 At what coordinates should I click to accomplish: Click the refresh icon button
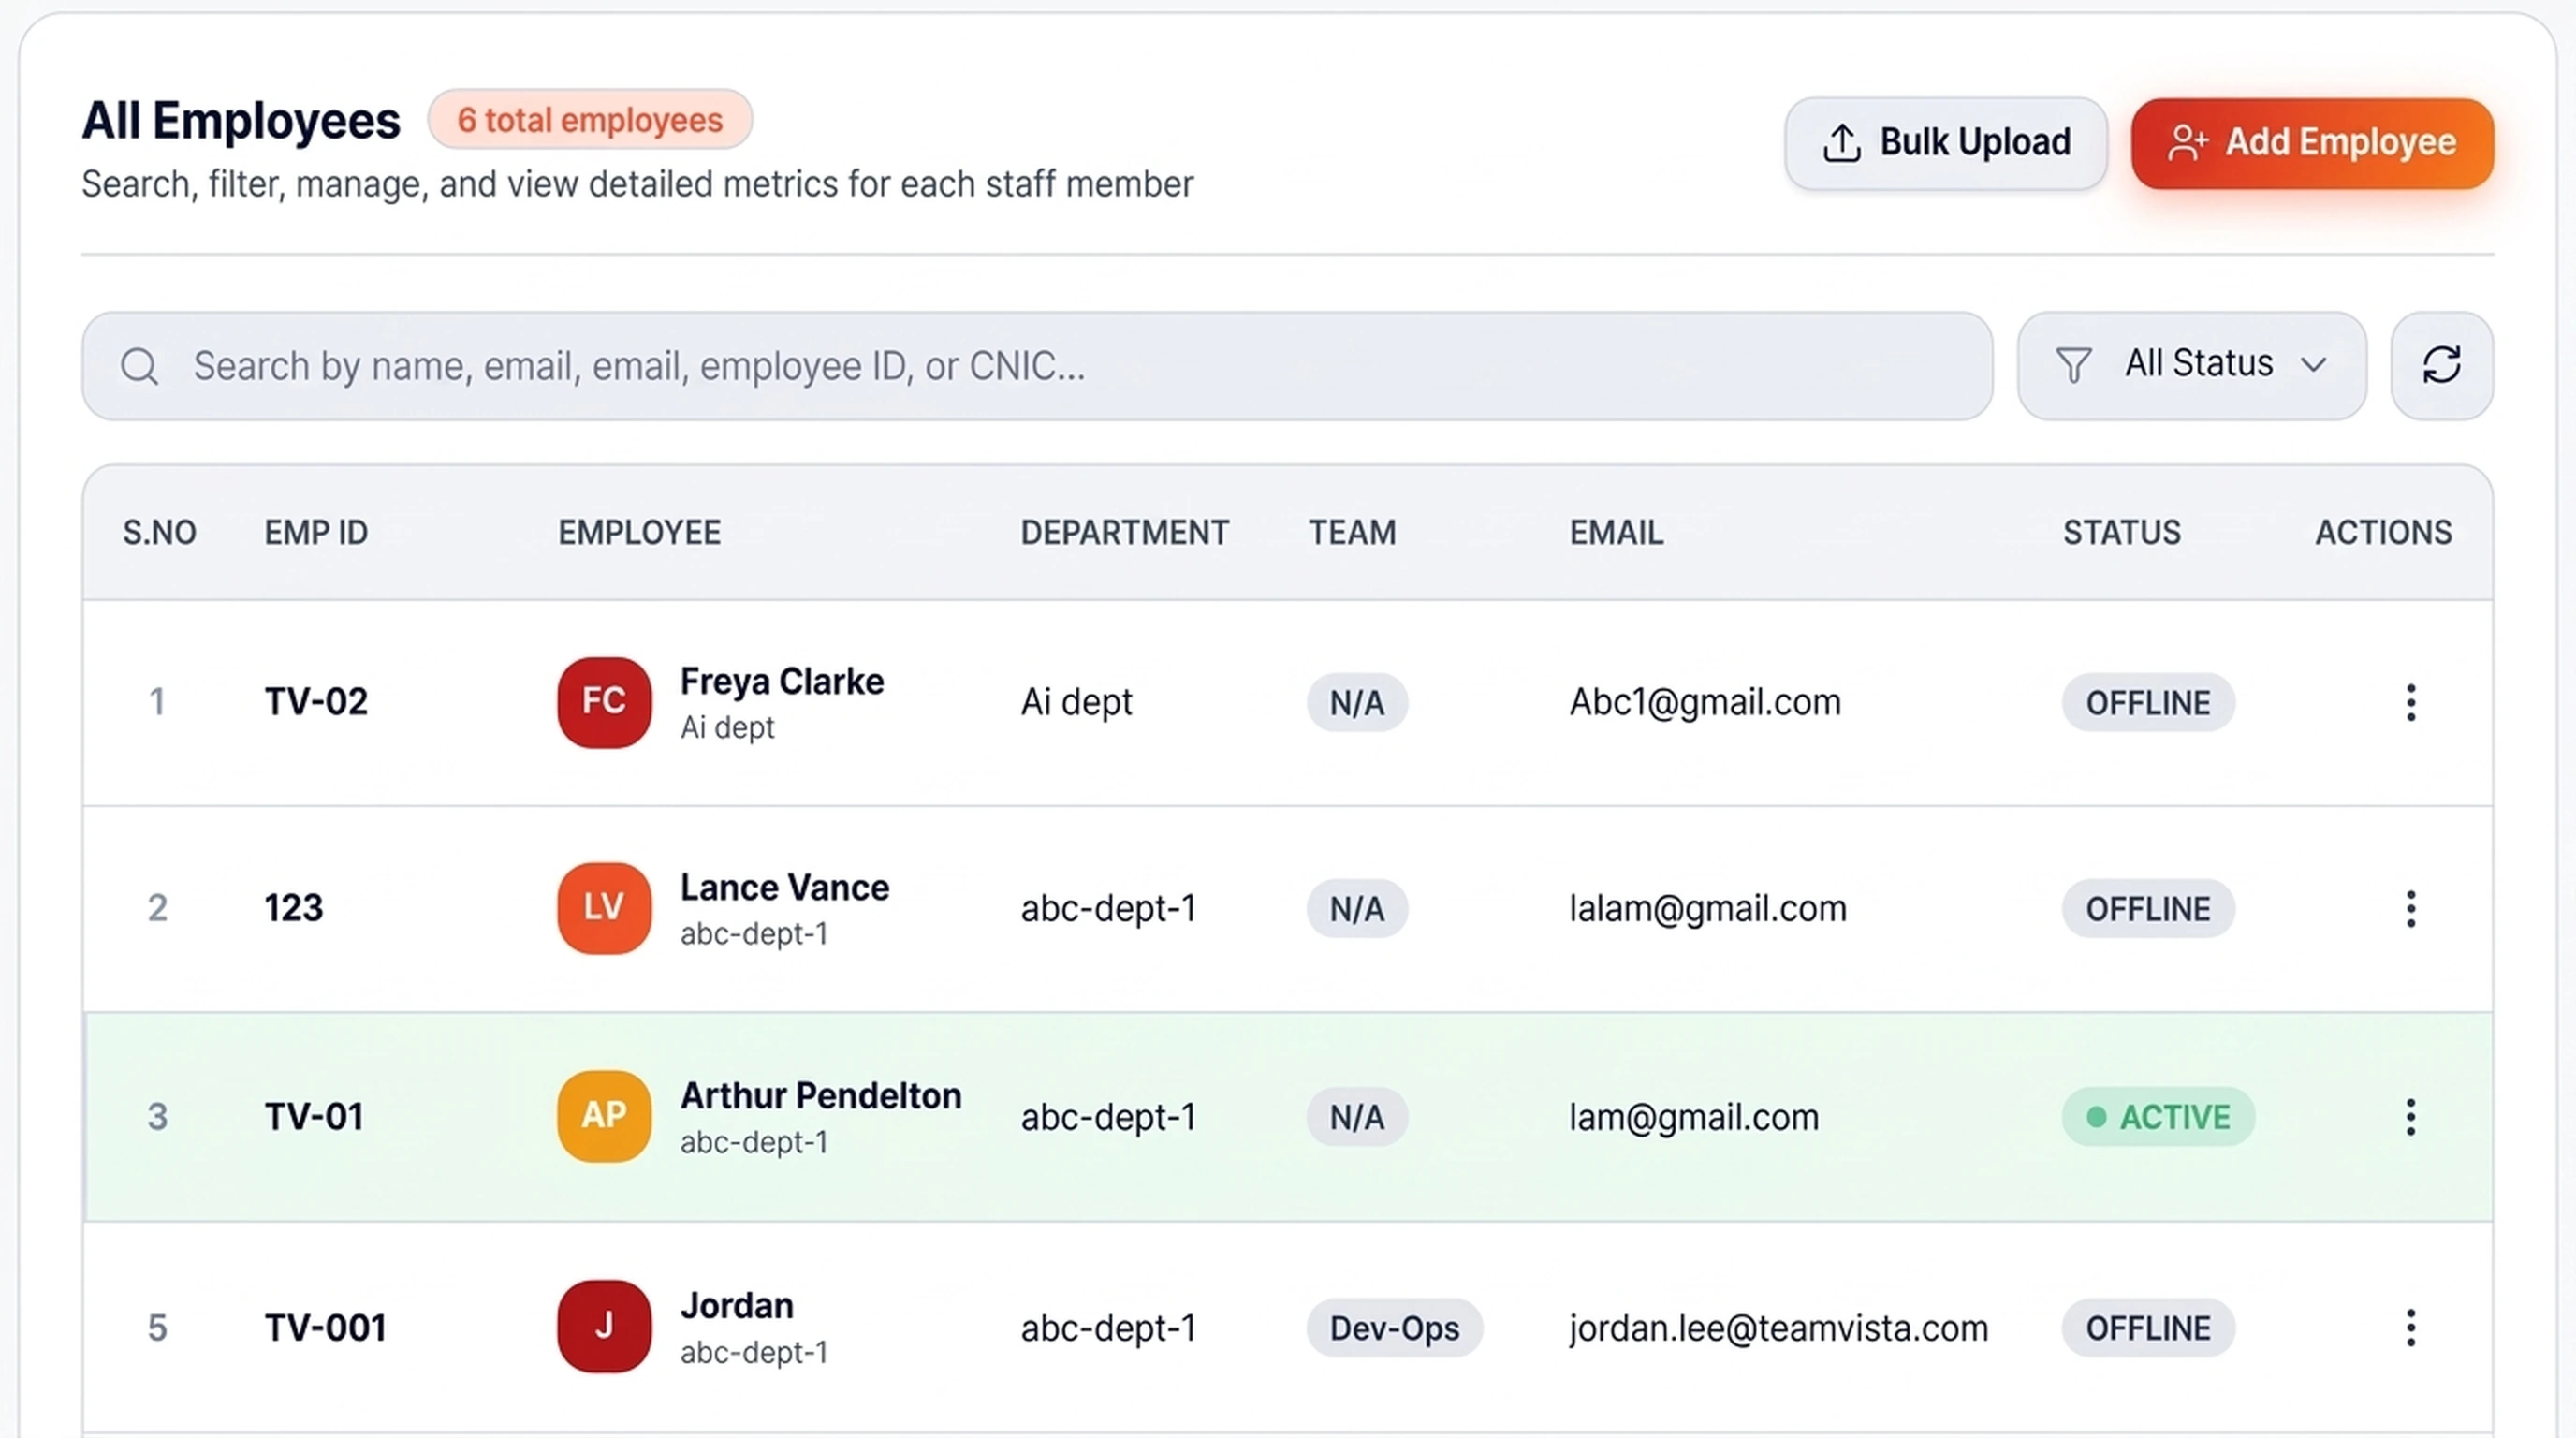coord(2441,366)
